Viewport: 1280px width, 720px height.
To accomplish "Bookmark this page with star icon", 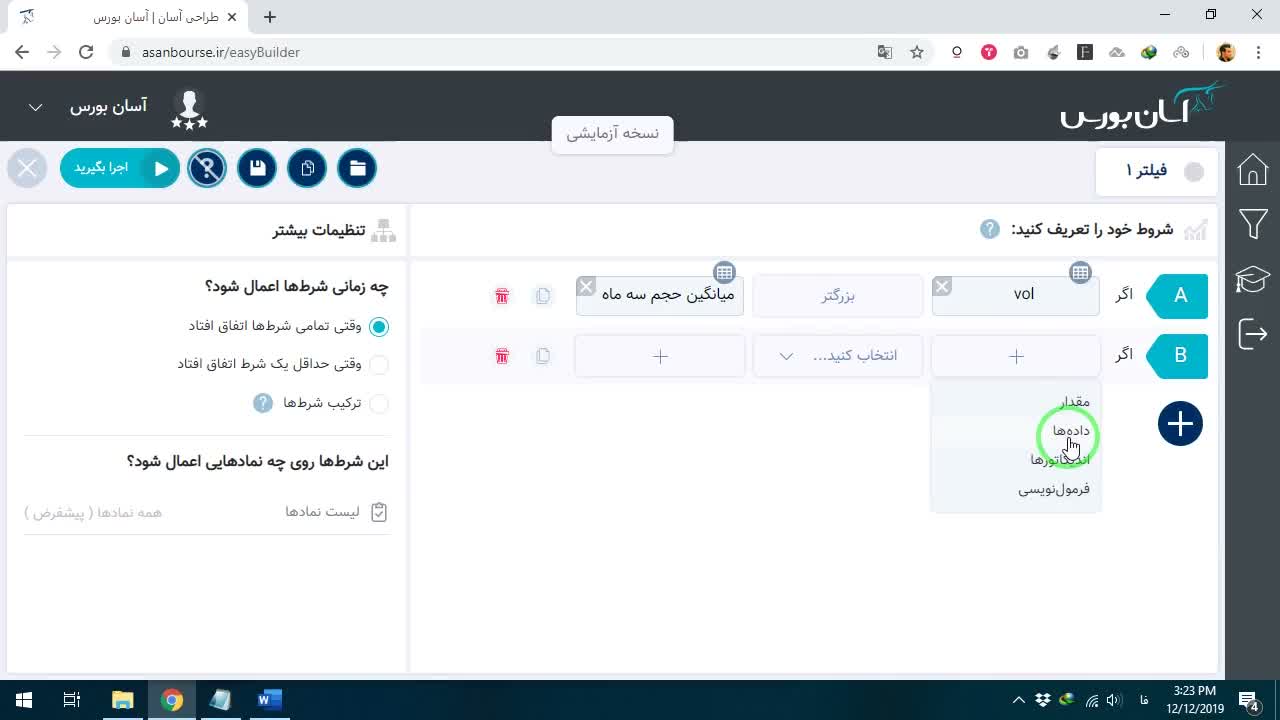I will [917, 52].
